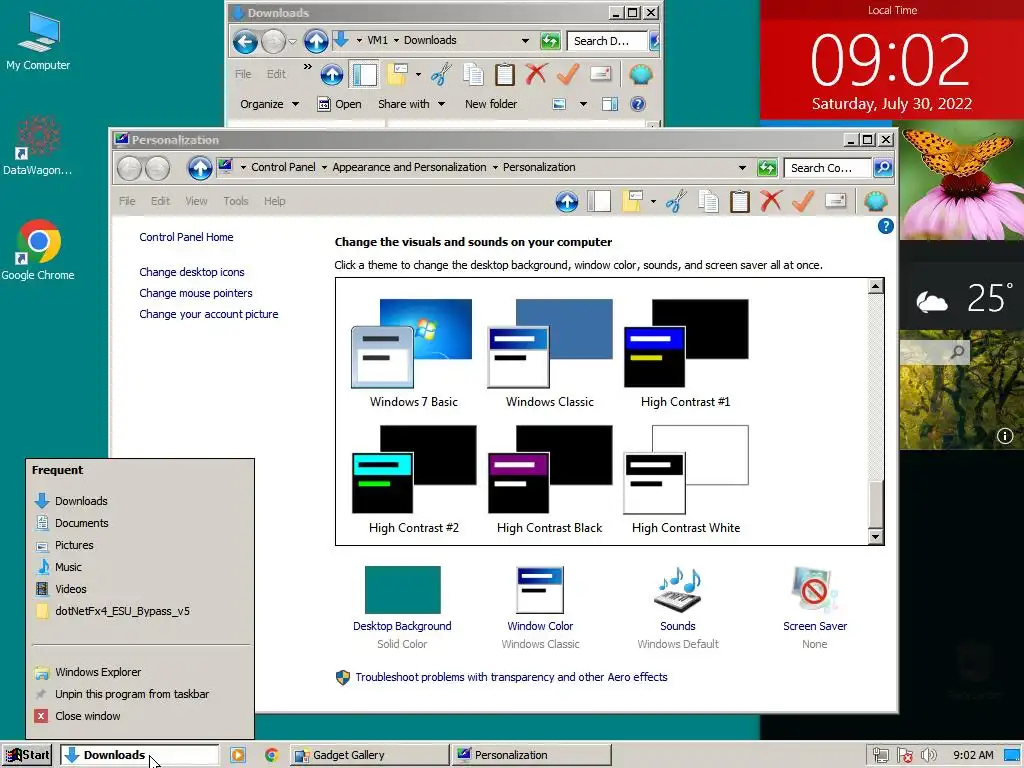
Task: Click orange checkmark Properties icon in Personalization toolbar
Action: coord(803,201)
